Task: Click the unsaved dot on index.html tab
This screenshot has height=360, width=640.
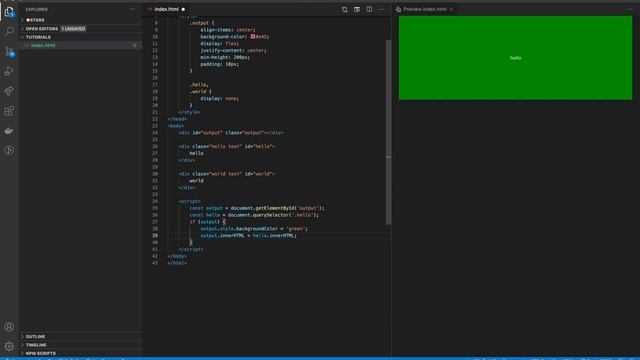Action: 183,9
